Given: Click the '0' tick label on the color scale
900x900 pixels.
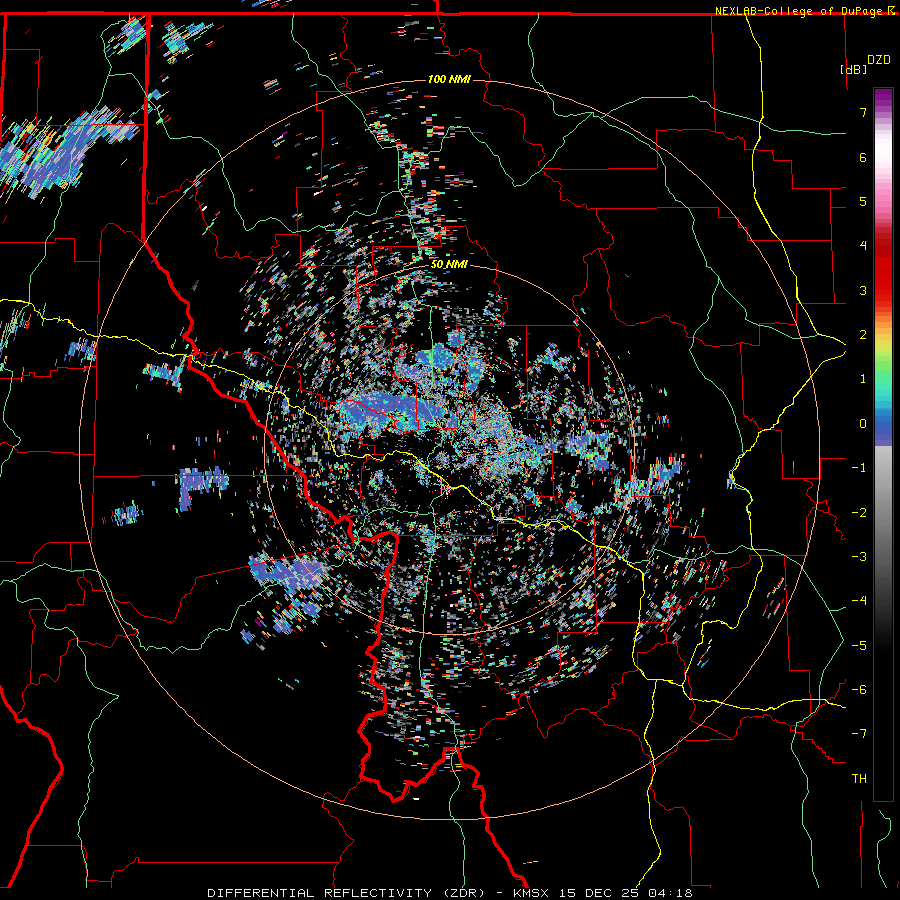Looking at the screenshot, I should tap(863, 424).
